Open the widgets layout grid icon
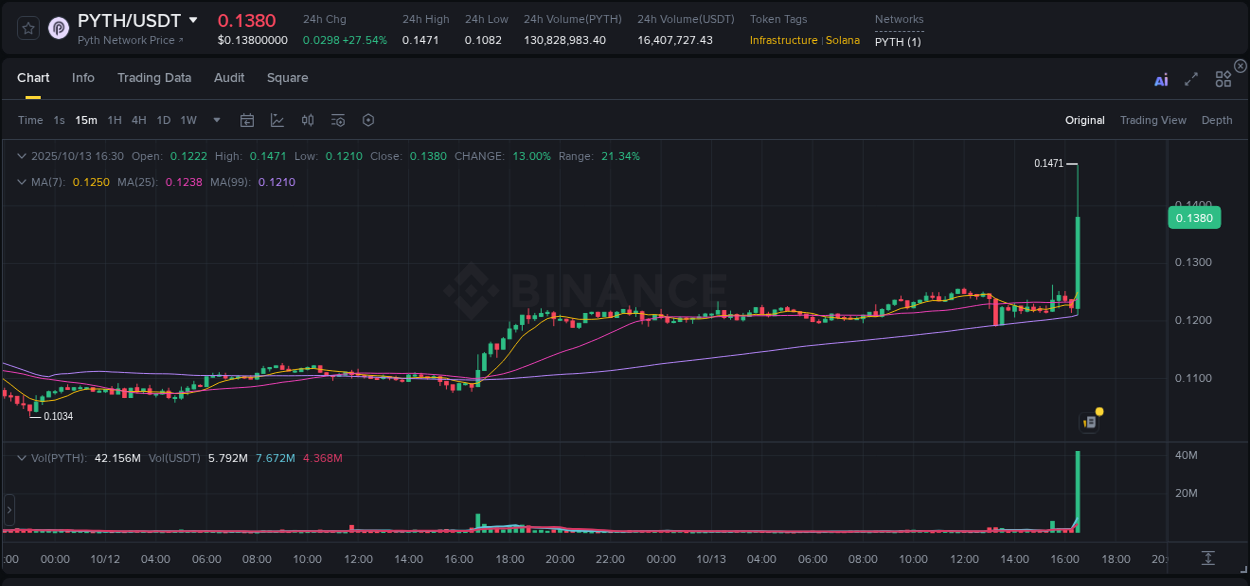Viewport: 1250px width, 586px height. (1222, 78)
